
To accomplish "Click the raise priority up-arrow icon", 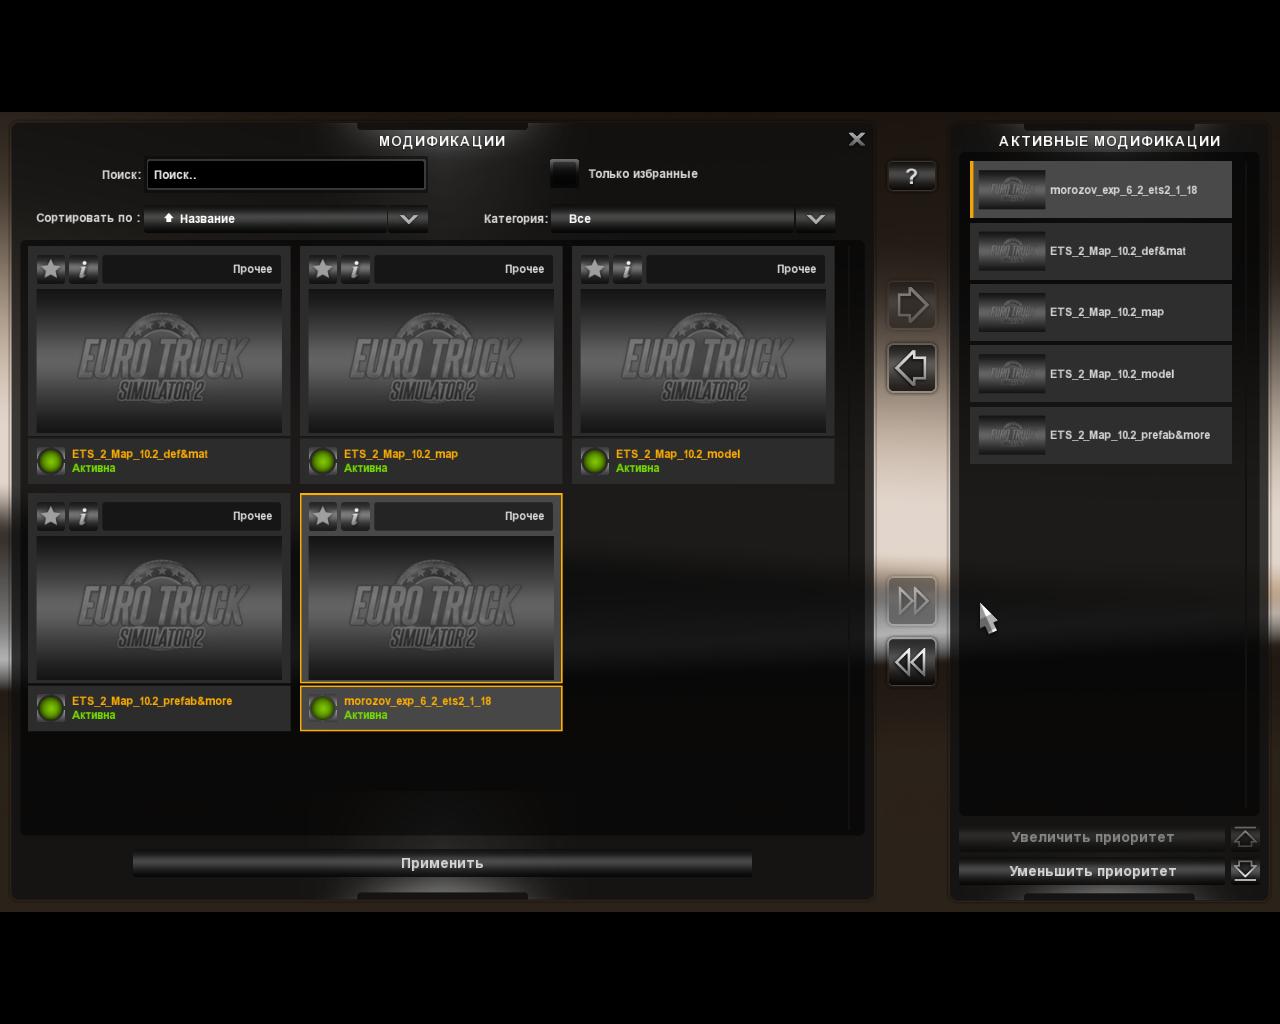I will pyautogui.click(x=1245, y=837).
